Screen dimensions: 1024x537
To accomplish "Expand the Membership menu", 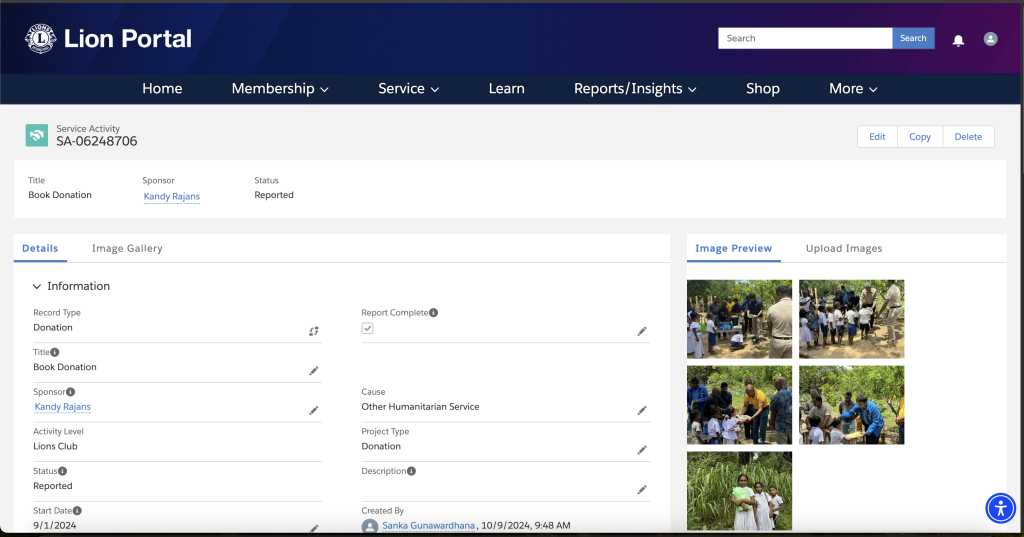I will click(x=280, y=89).
